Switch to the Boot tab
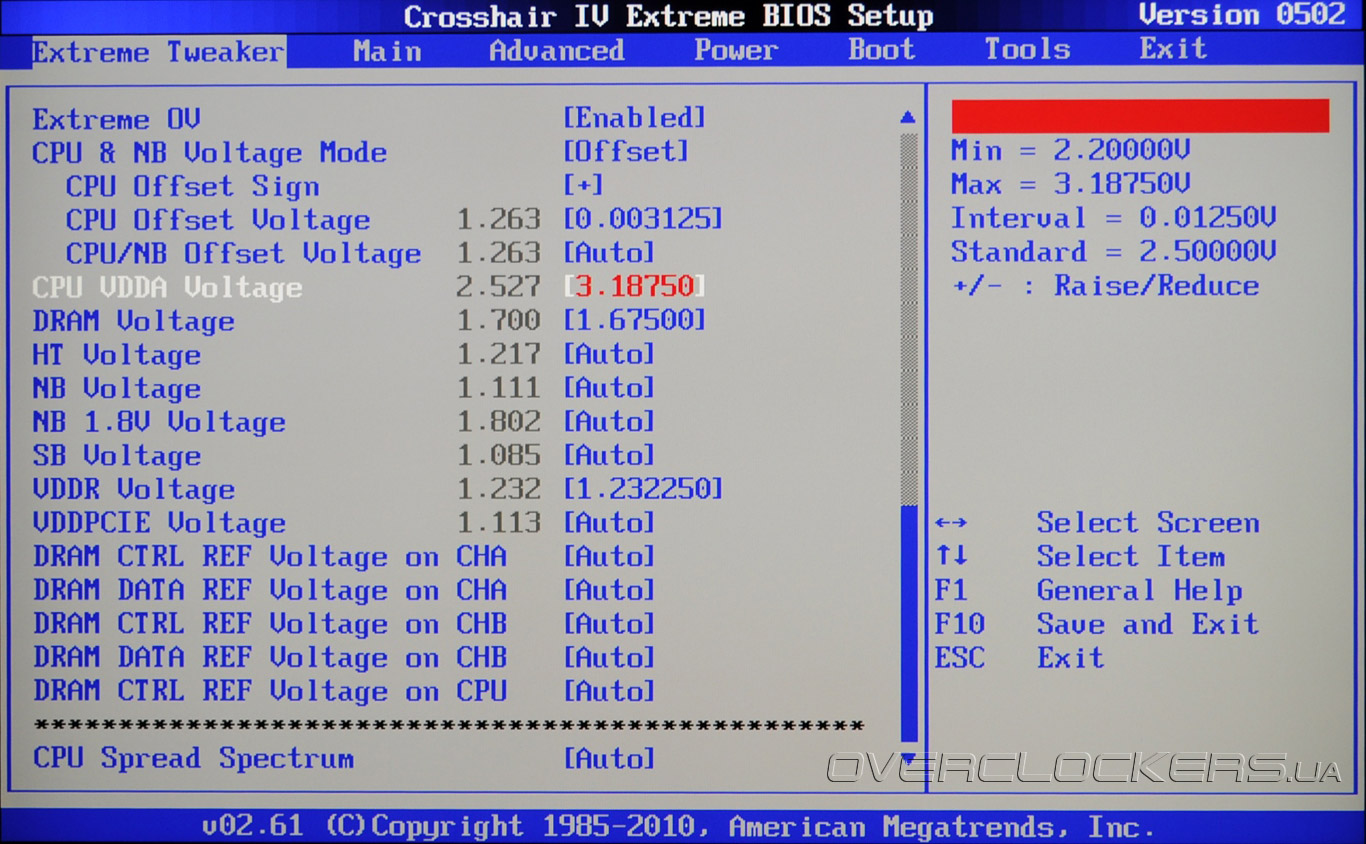The height and width of the screenshot is (844, 1366). pos(881,50)
